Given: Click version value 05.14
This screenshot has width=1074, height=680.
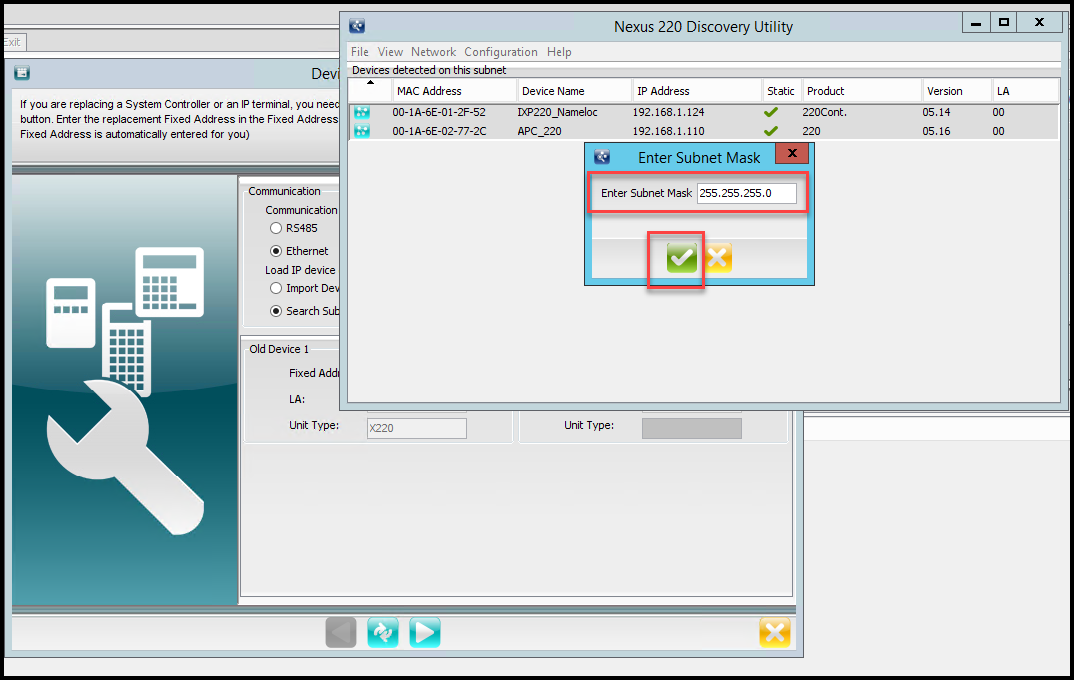Looking at the screenshot, I should (936, 112).
